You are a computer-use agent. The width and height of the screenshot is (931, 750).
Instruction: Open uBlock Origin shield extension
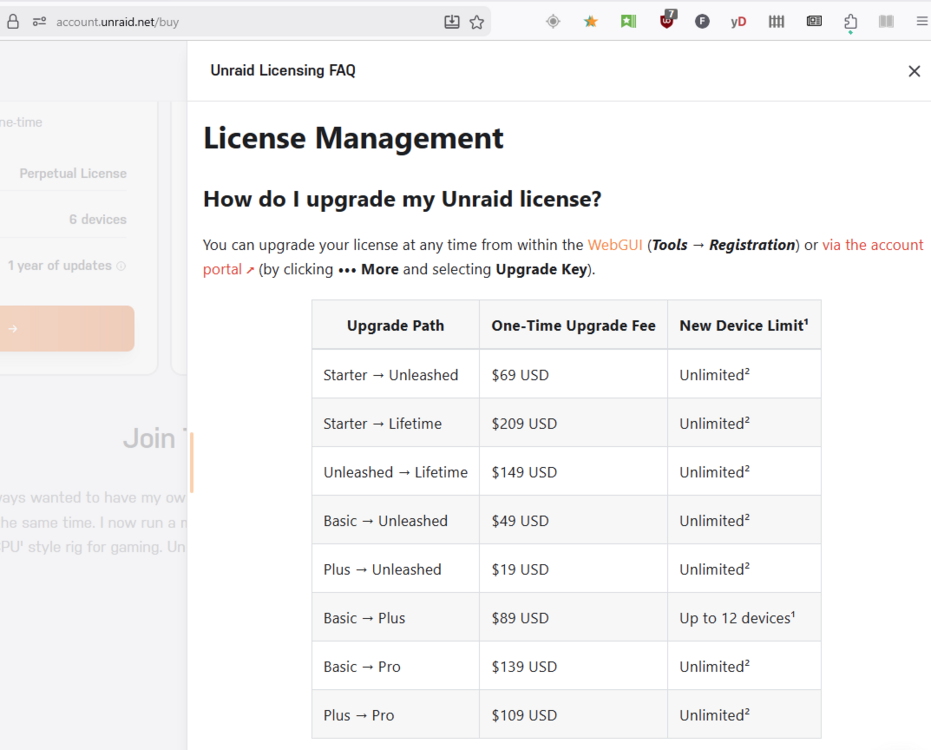point(667,20)
